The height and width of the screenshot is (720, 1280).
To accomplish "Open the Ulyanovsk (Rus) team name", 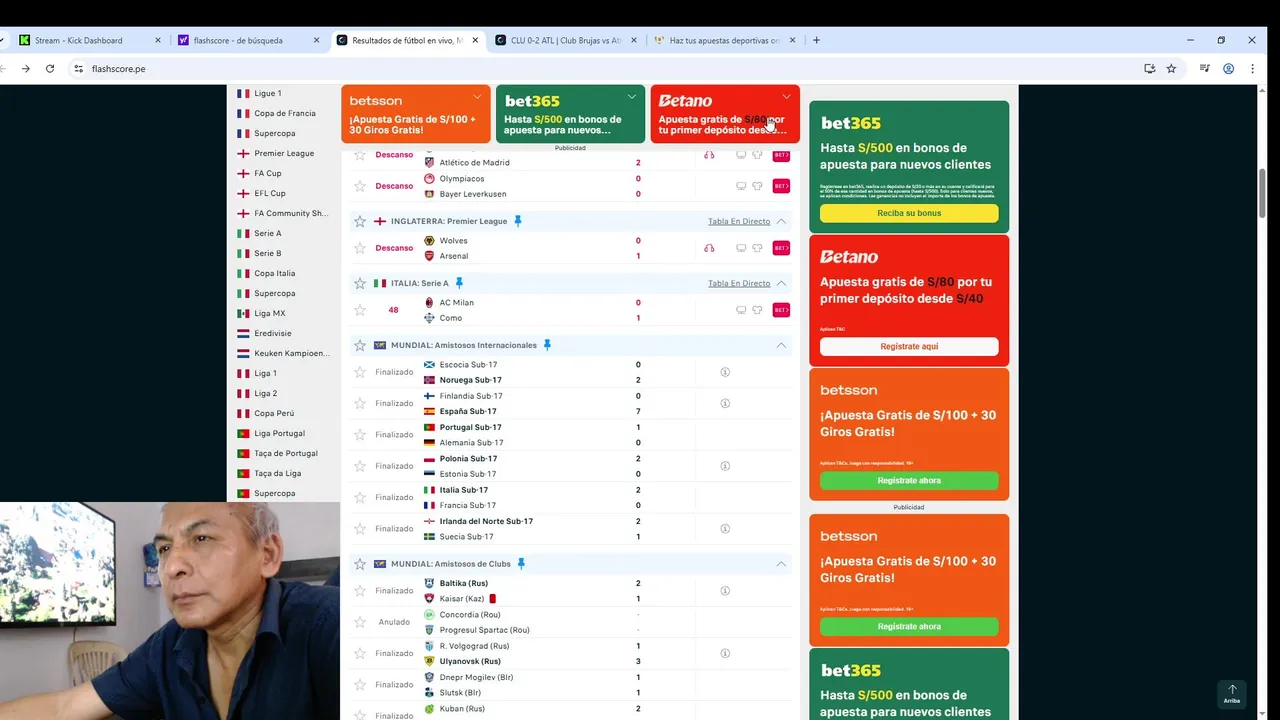I will [x=470, y=661].
